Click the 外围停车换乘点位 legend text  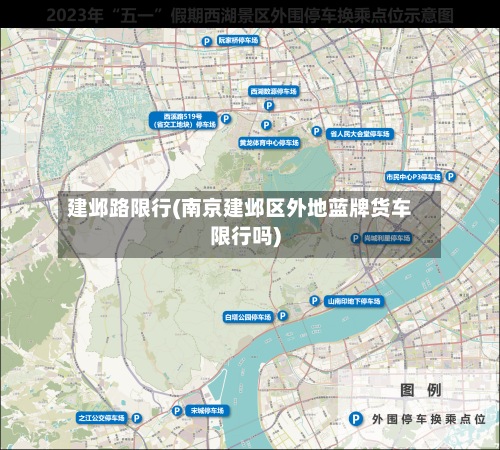429,419
